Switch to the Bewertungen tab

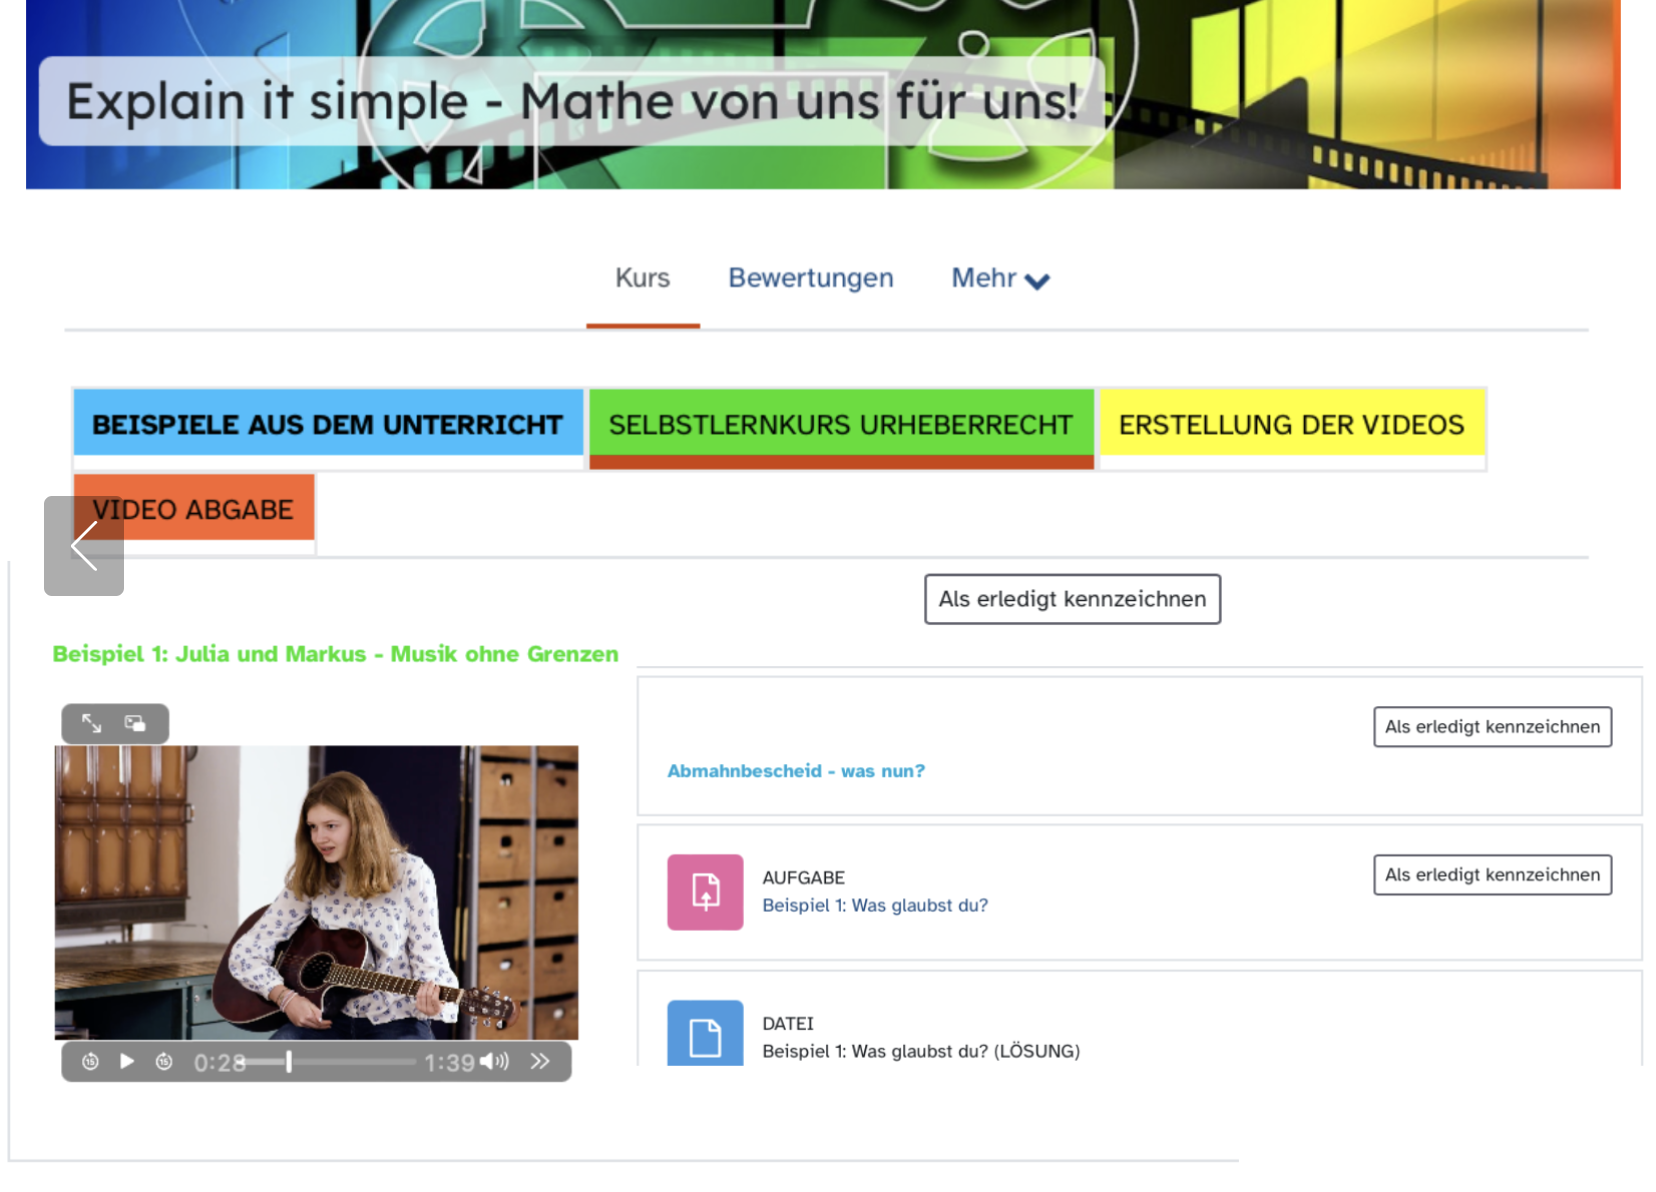click(x=810, y=278)
